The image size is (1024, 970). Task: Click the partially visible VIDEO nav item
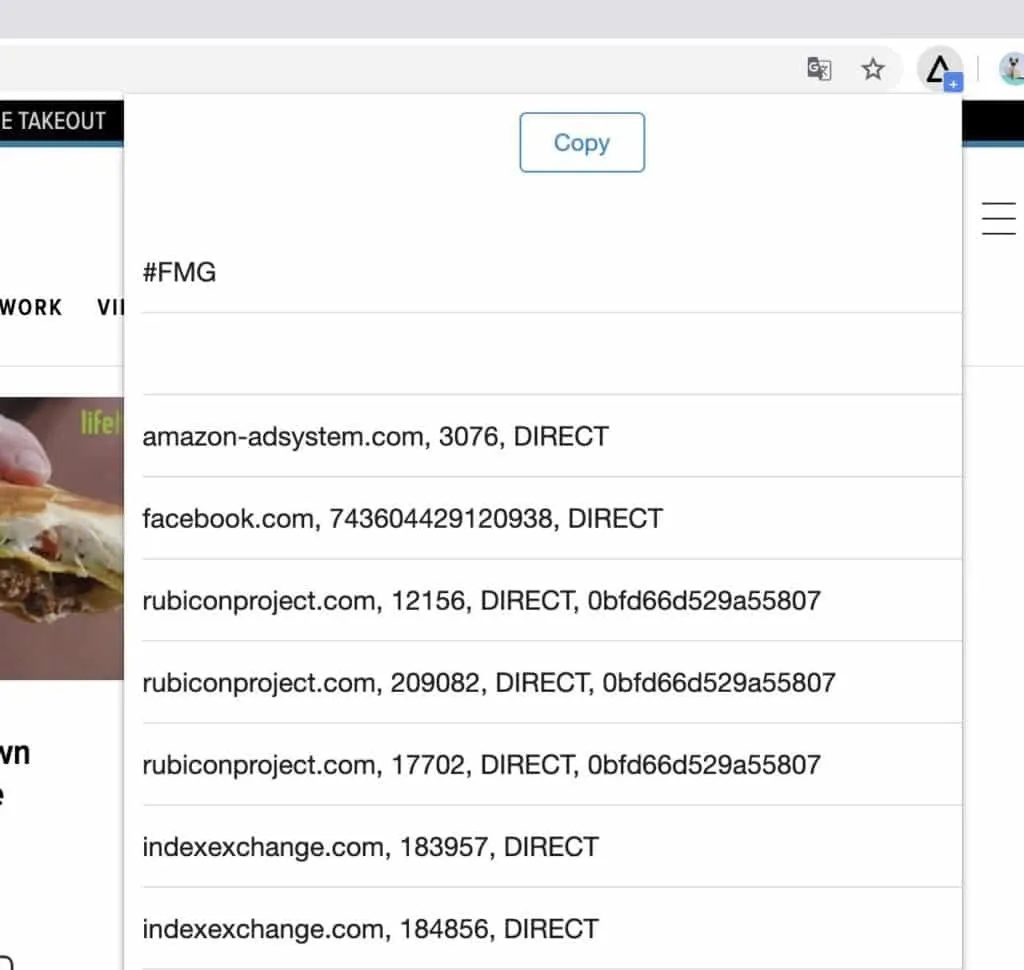coord(112,307)
